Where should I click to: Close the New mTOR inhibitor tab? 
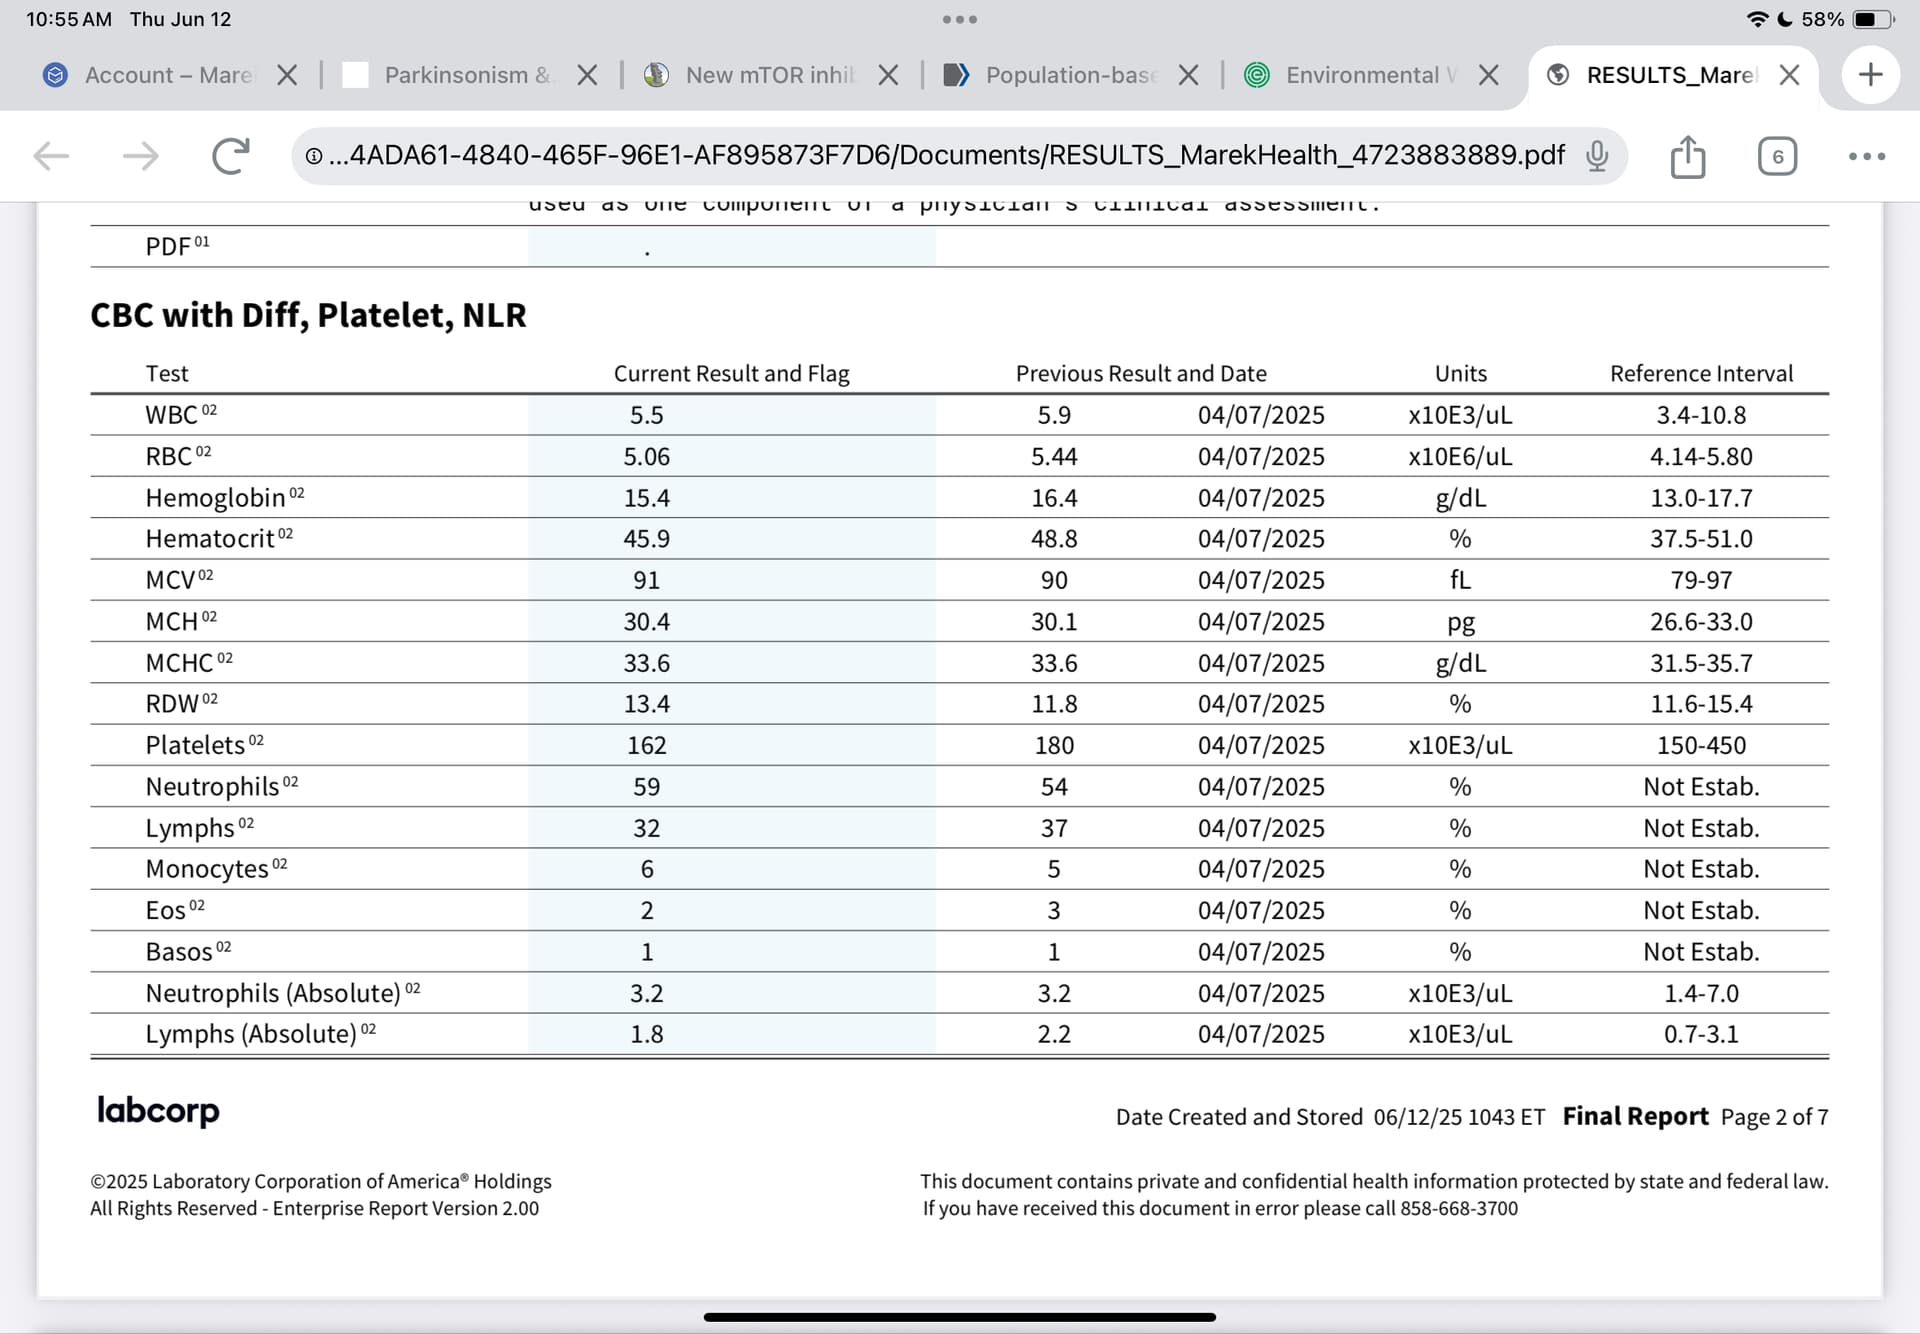(888, 75)
